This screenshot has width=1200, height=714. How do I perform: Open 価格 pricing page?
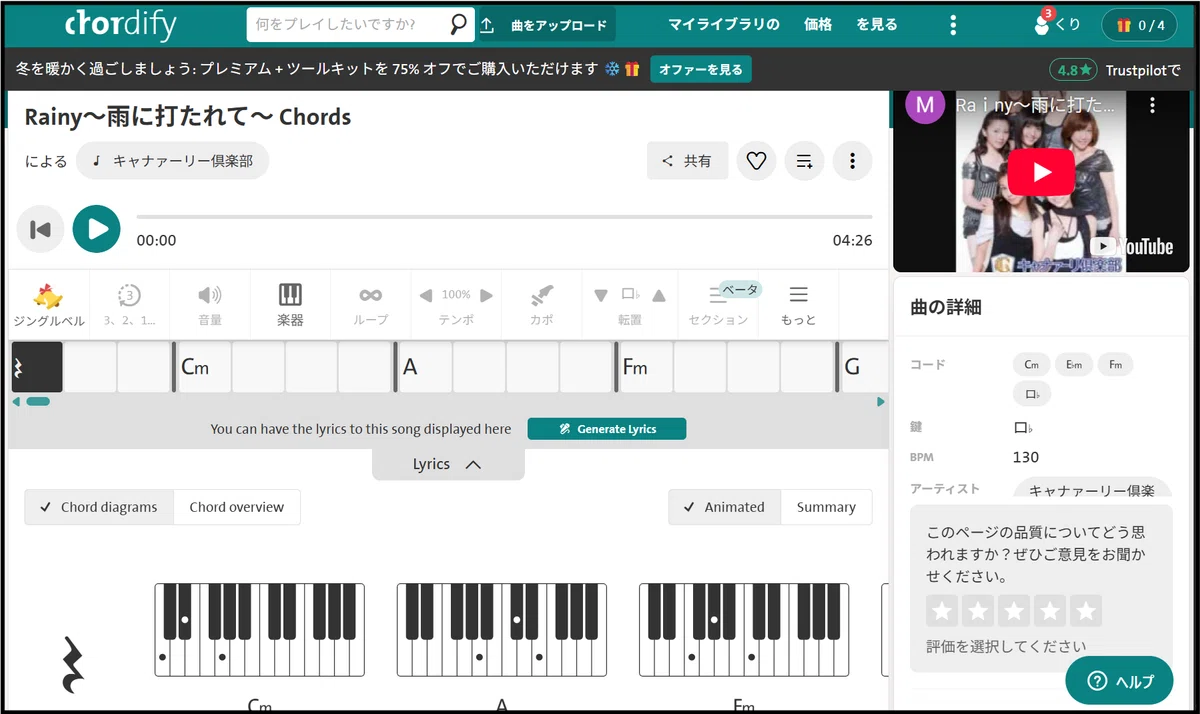coord(818,25)
